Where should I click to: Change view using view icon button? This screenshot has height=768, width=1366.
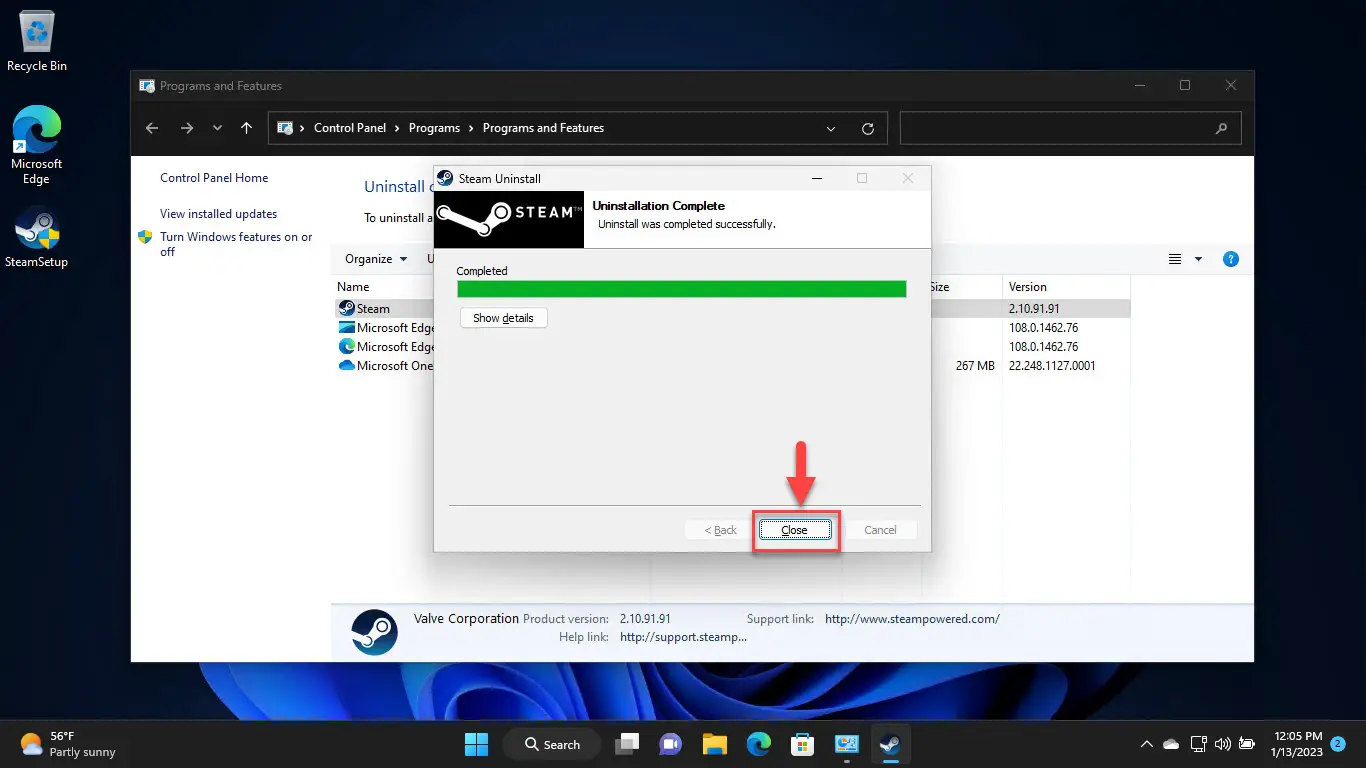tap(1176, 259)
